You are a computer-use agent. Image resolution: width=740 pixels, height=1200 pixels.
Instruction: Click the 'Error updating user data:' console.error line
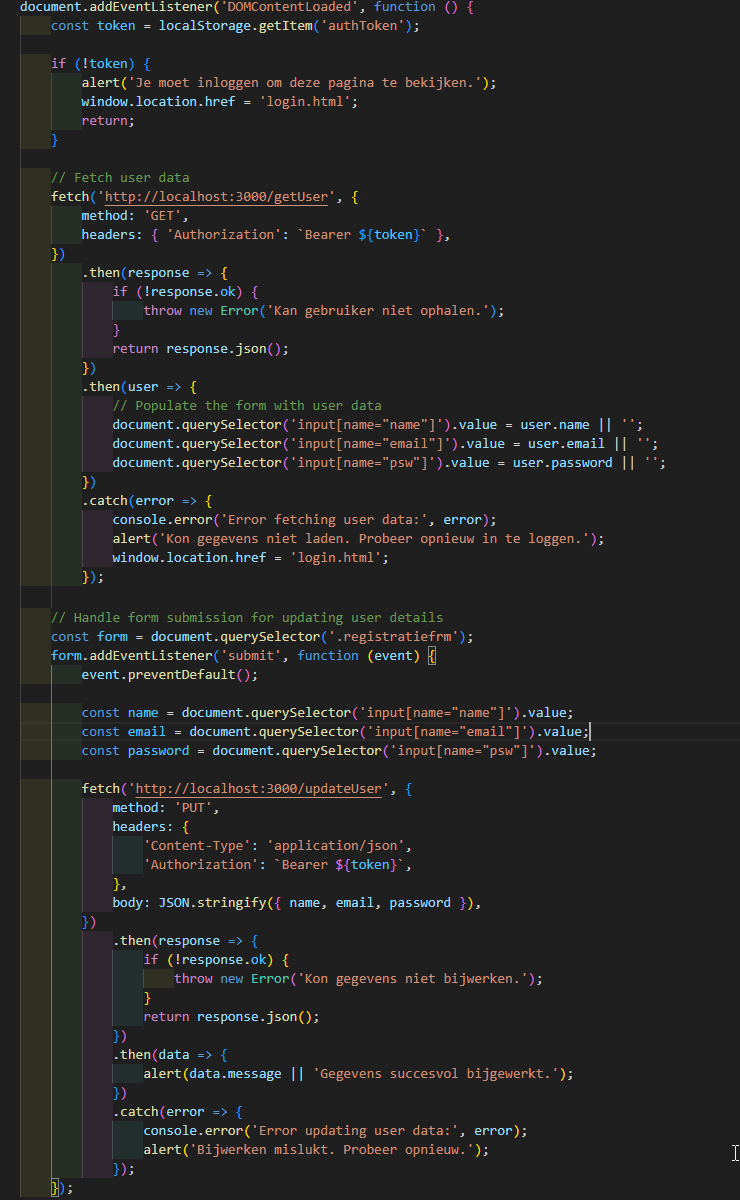pyautogui.click(x=334, y=1131)
